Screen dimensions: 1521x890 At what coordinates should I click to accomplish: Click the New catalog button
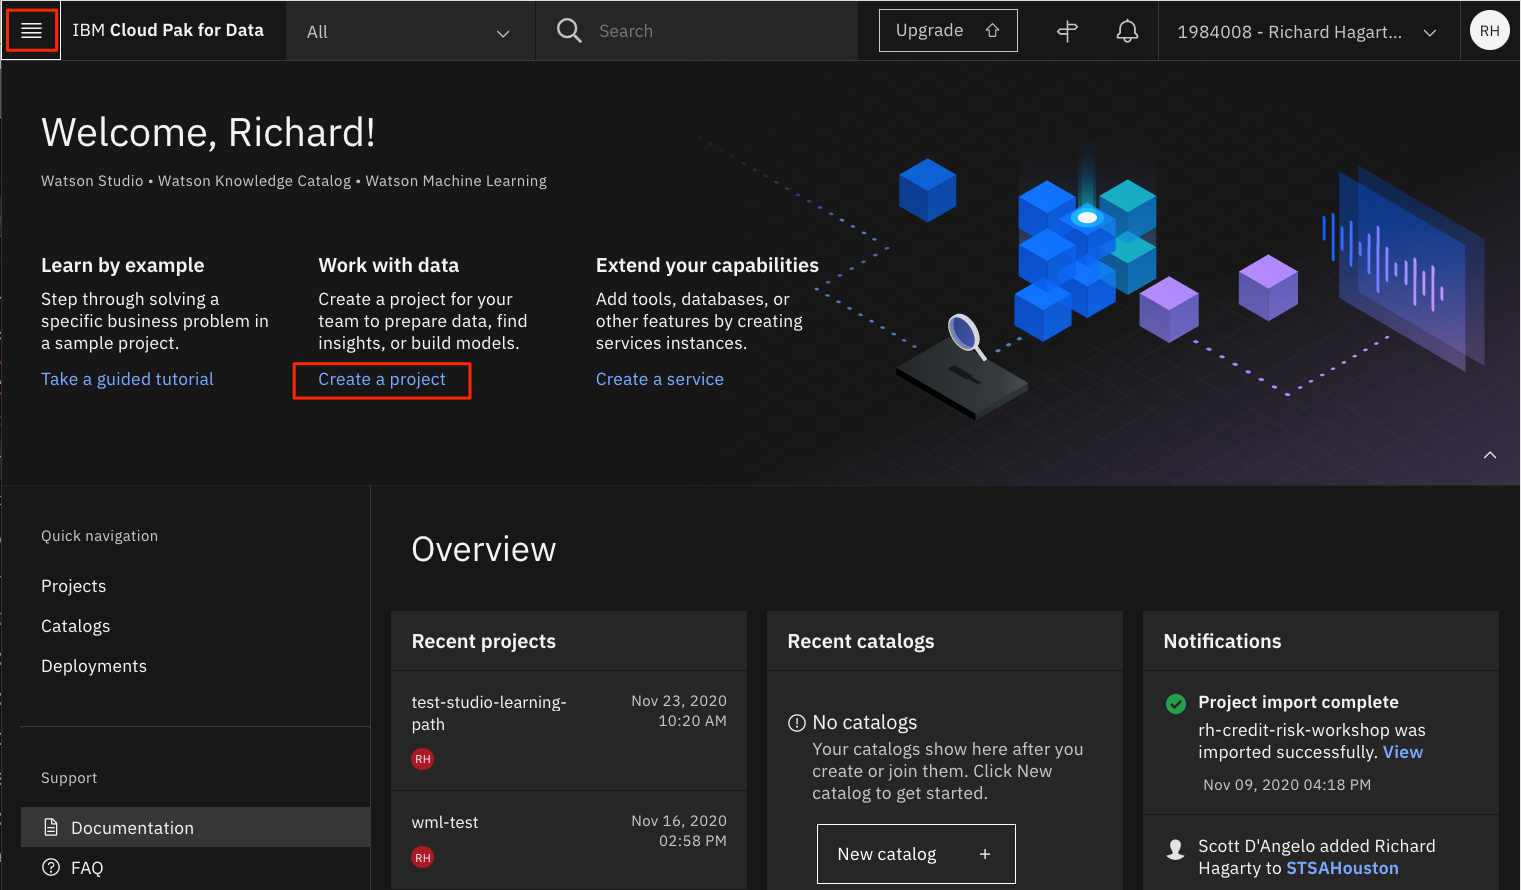coord(916,854)
